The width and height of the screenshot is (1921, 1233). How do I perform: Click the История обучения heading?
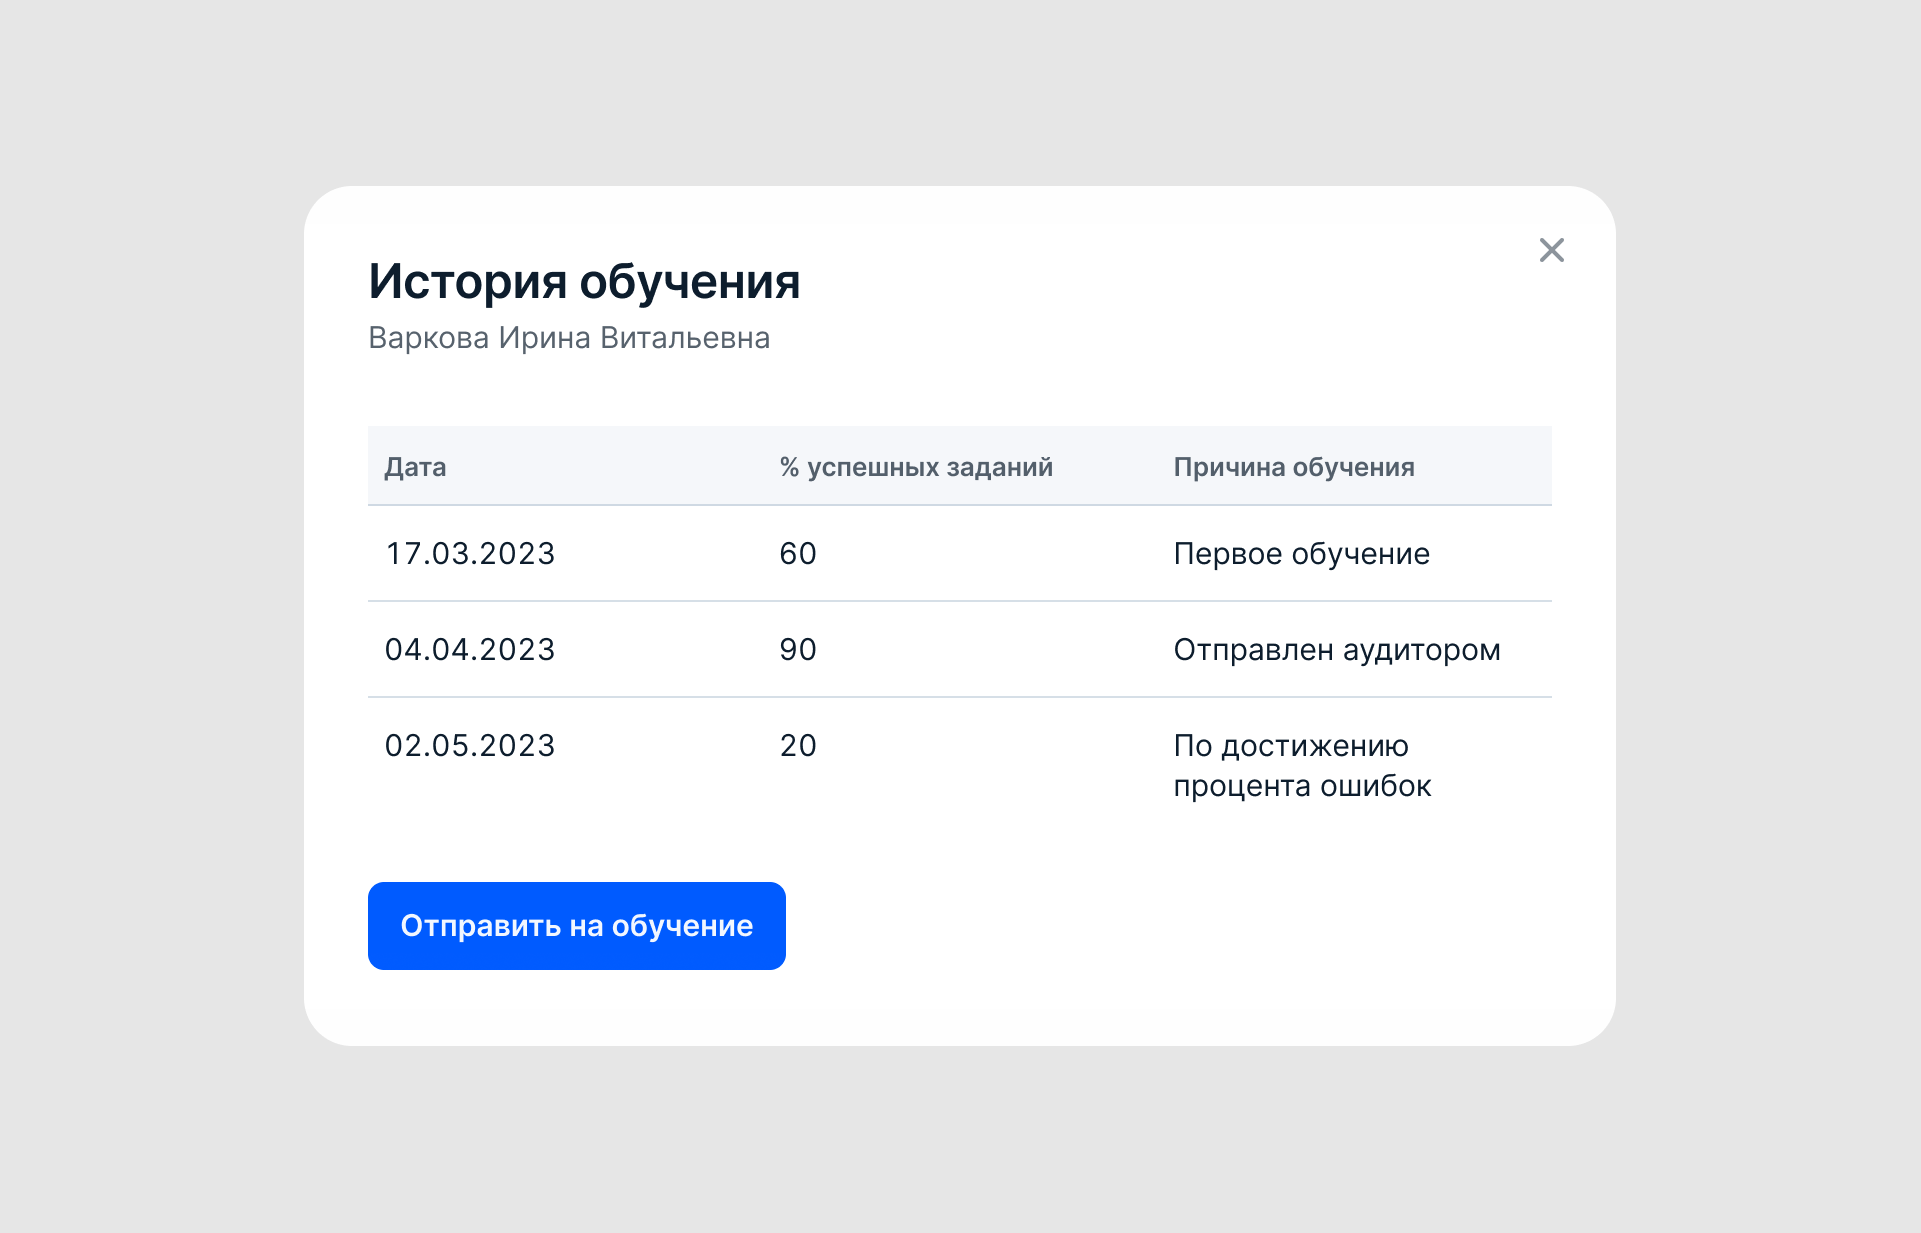pyautogui.click(x=584, y=282)
